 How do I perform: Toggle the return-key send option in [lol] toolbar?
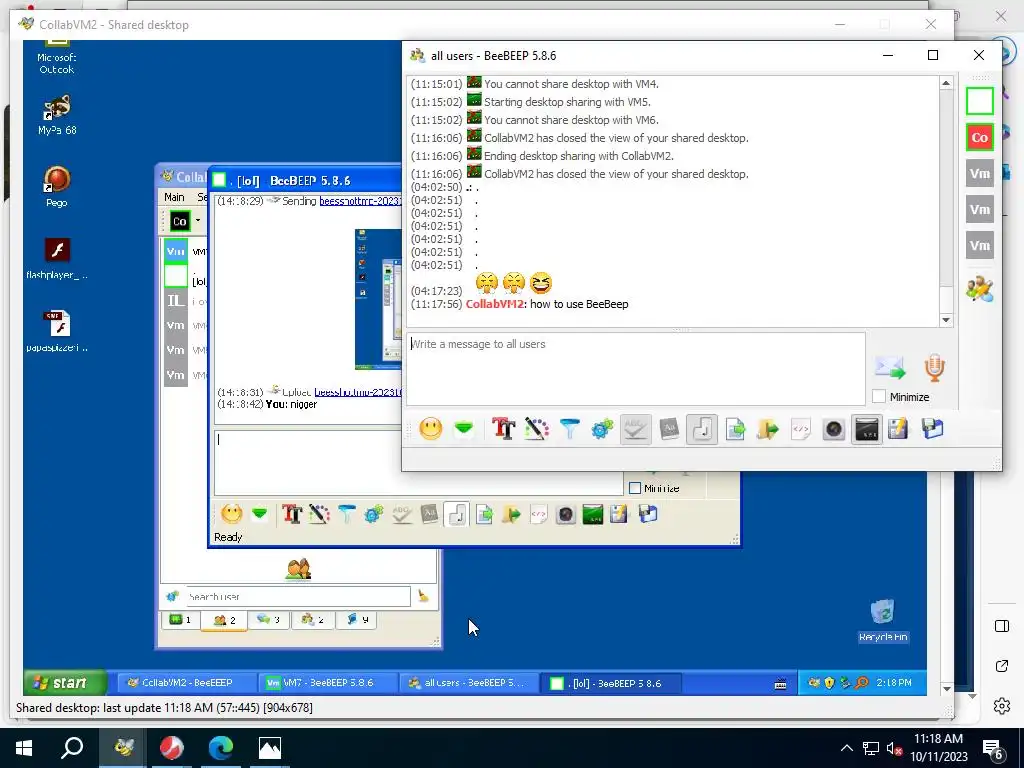(x=456, y=514)
